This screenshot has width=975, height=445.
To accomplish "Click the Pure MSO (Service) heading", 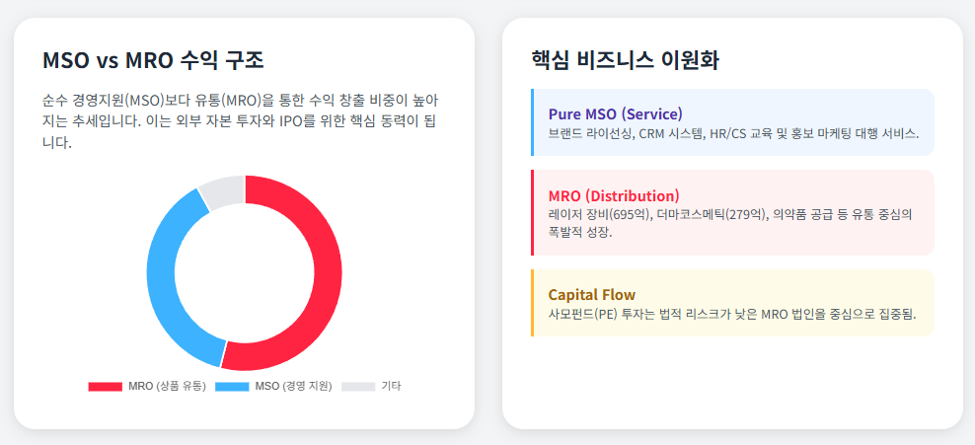I will 615,114.
